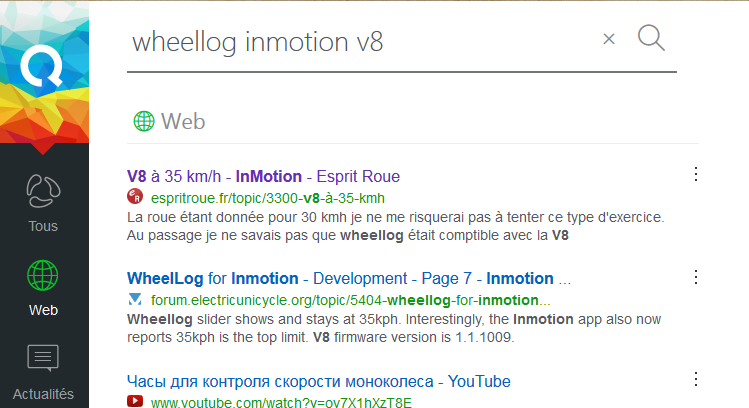Open options menu for Esprit Roue result
Screen dimensions: 749x408
coord(696,174)
